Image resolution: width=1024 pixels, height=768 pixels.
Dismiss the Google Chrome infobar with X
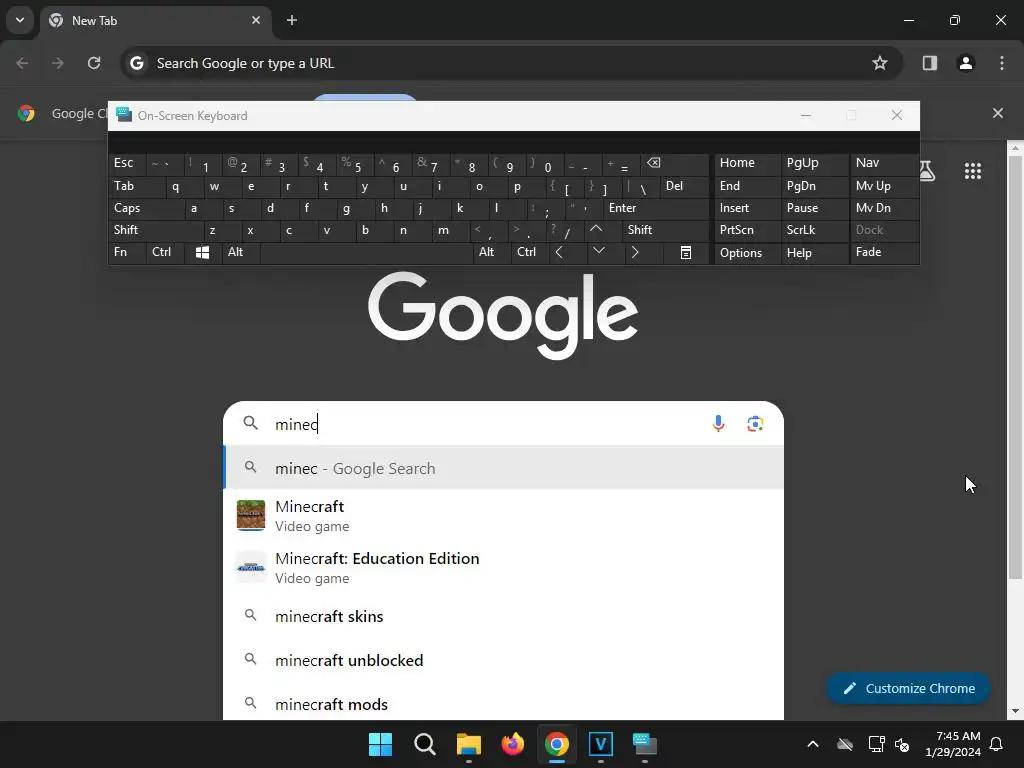(x=997, y=113)
